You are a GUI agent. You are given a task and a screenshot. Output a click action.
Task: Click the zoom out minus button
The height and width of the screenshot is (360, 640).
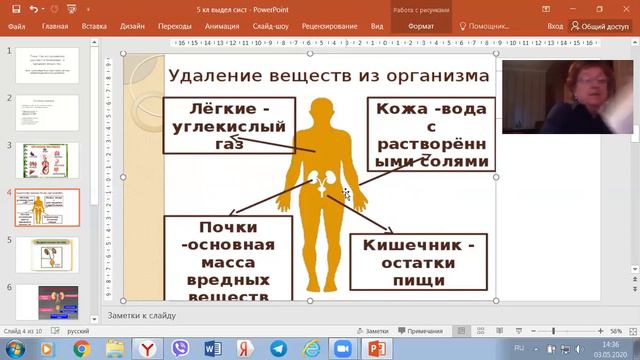point(533,331)
